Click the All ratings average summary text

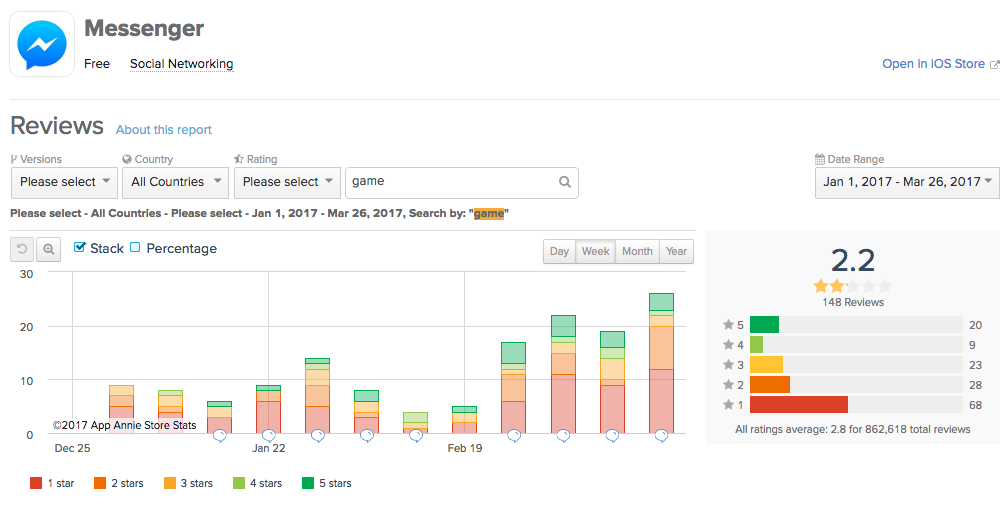click(x=853, y=429)
